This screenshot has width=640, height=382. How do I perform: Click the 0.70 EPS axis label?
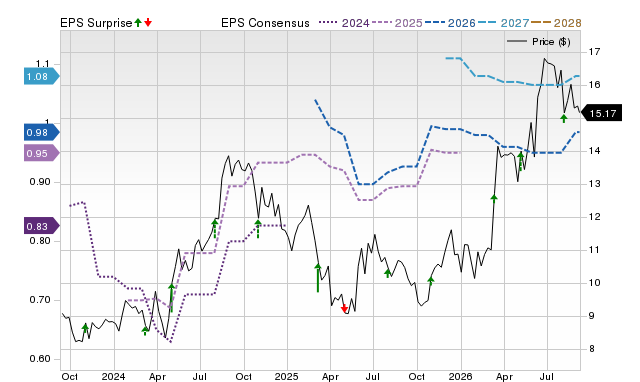click(40, 300)
